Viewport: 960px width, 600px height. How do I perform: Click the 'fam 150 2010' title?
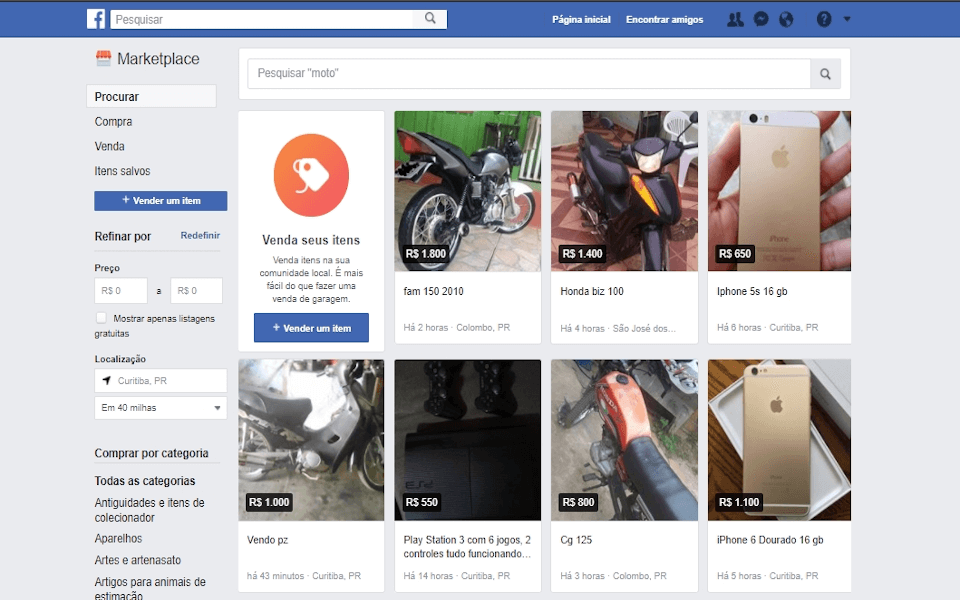pyautogui.click(x=433, y=291)
